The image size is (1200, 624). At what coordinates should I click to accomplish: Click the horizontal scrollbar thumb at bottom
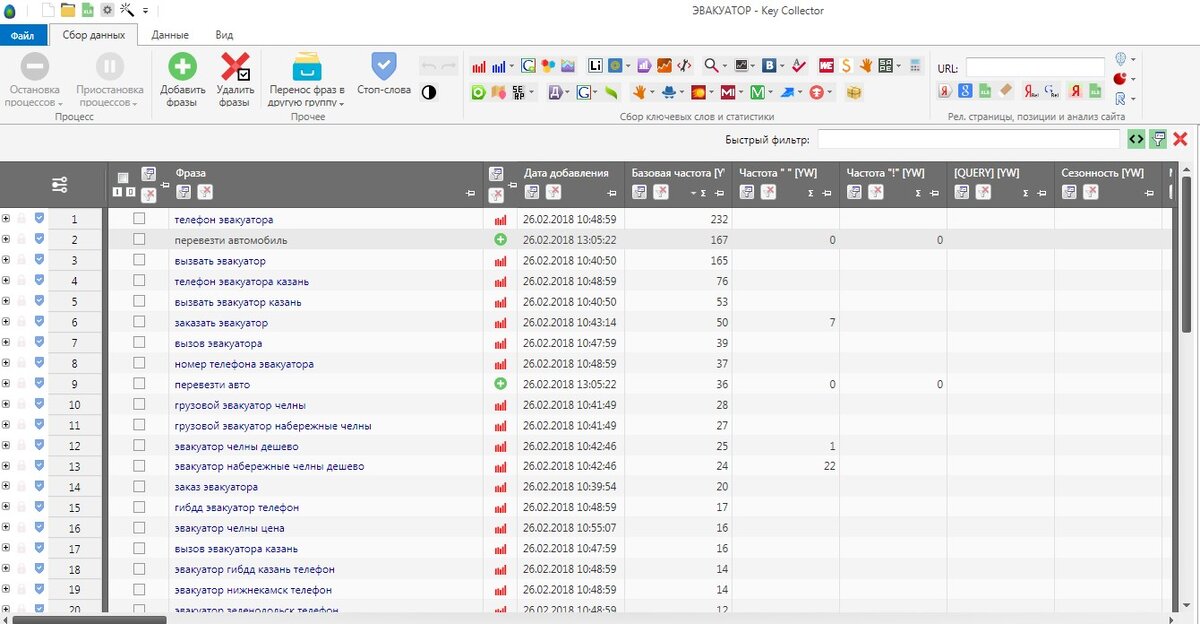point(89,619)
